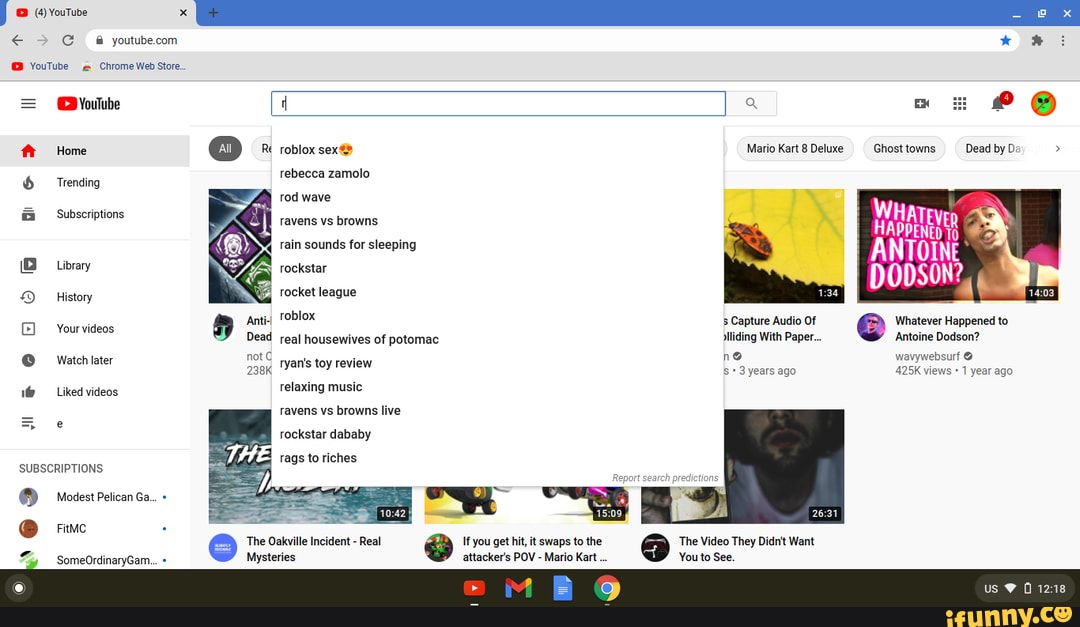
Task: Open the account avatar menu
Action: [1043, 104]
